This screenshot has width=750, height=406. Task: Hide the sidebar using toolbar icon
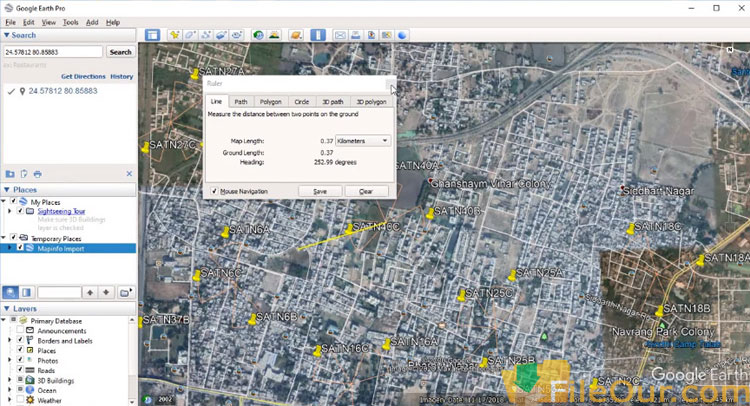click(152, 35)
